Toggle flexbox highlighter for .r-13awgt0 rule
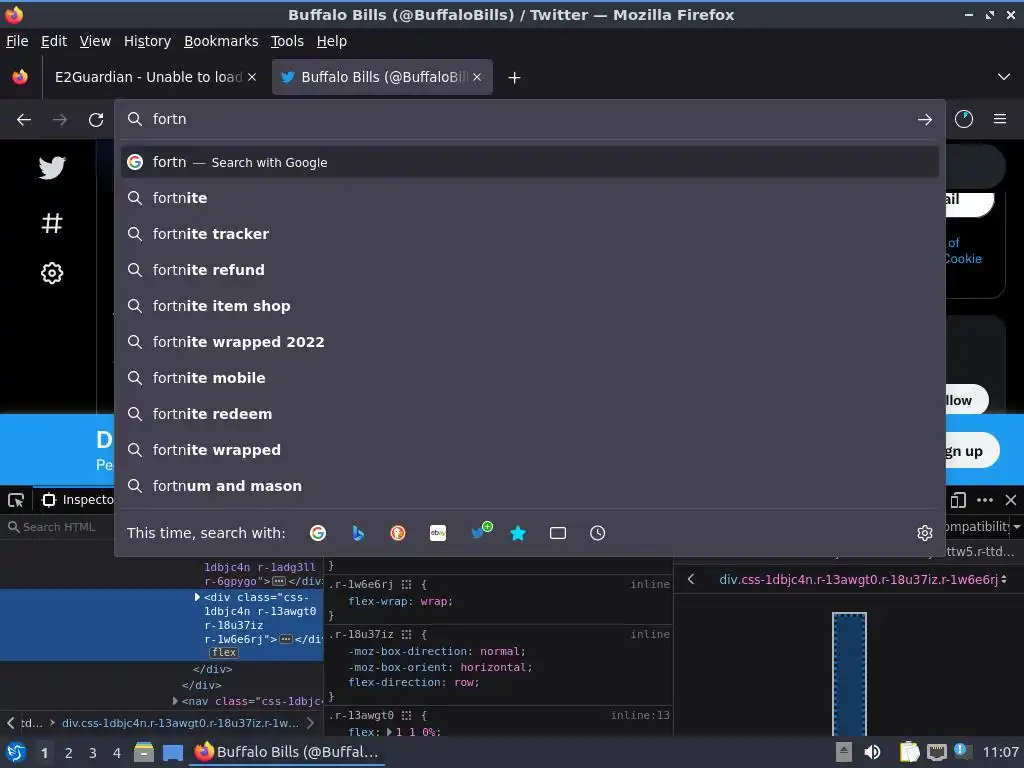The image size is (1024, 768). click(406, 716)
